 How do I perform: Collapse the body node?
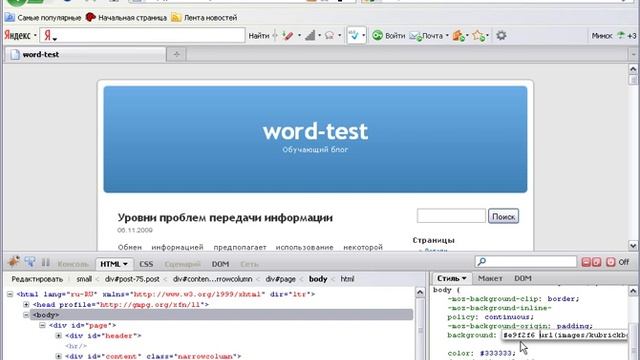[26, 315]
